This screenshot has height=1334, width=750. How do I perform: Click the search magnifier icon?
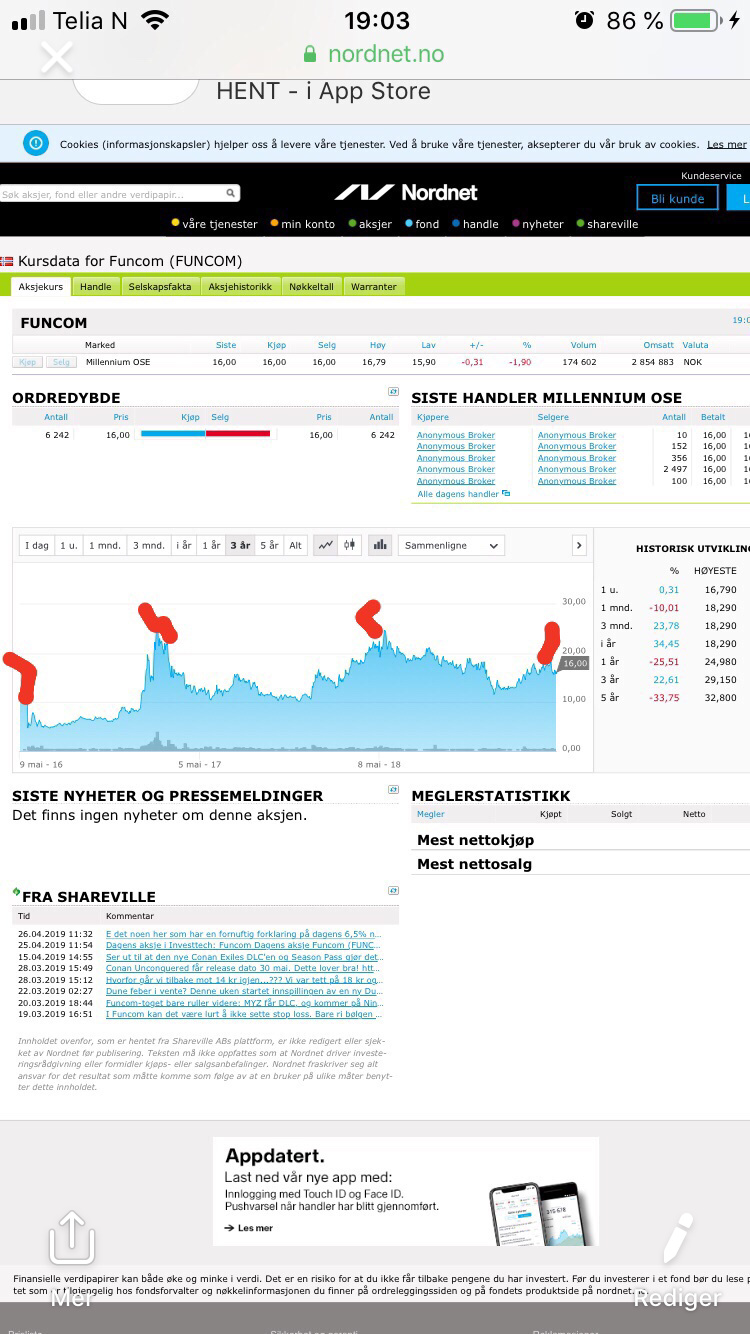231,194
